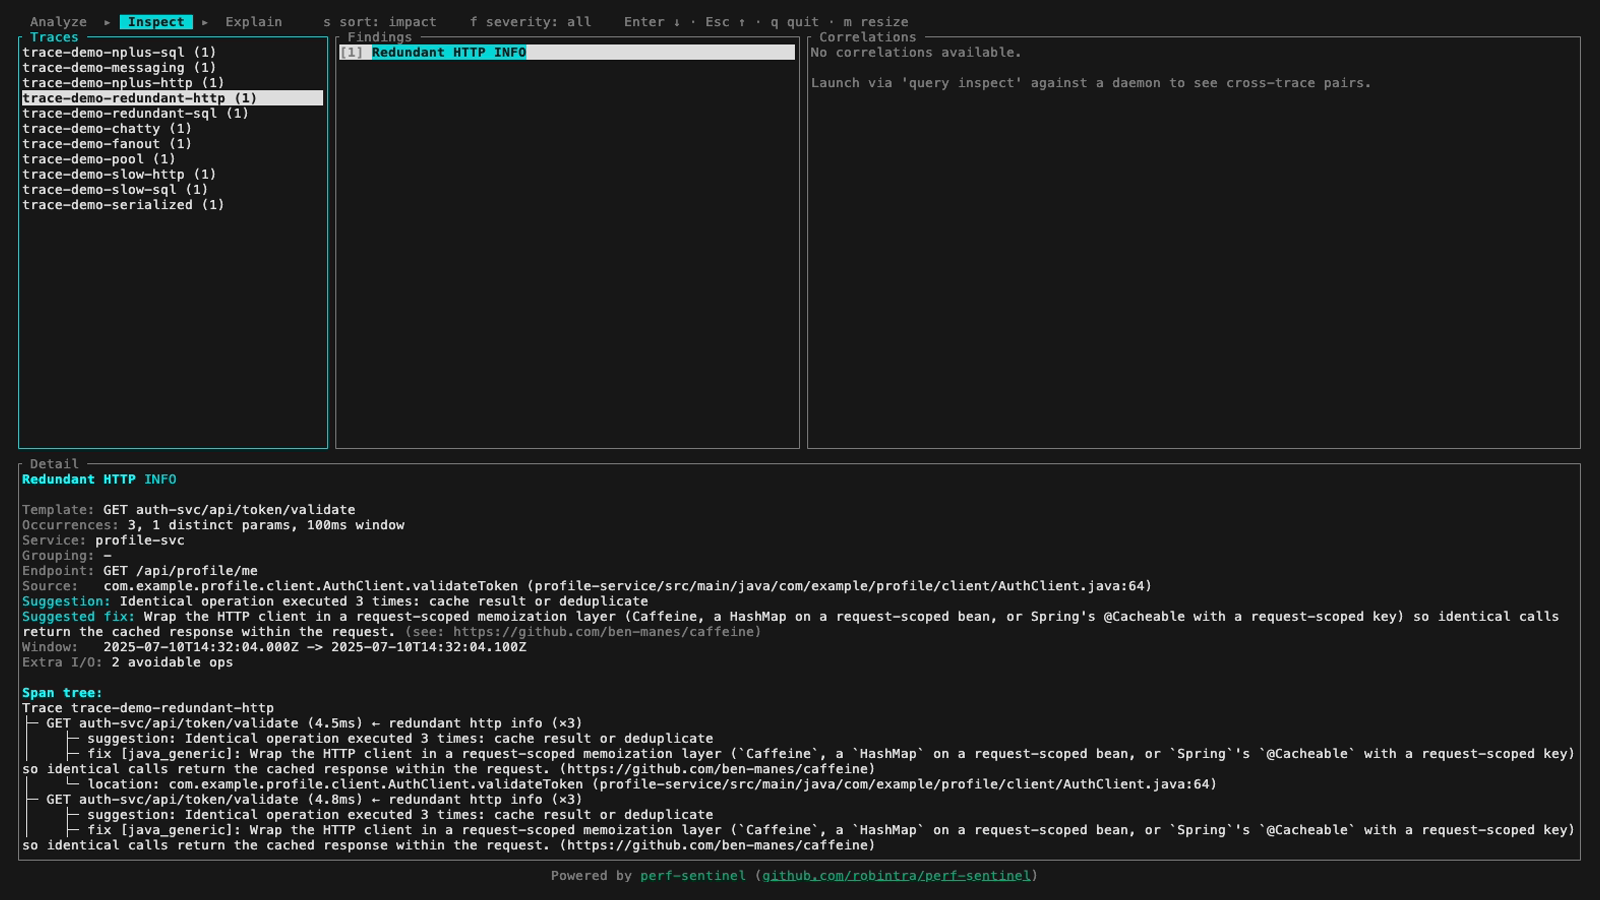Select the Redundant HTTP INFO finding
This screenshot has width=1600, height=900.
point(567,52)
